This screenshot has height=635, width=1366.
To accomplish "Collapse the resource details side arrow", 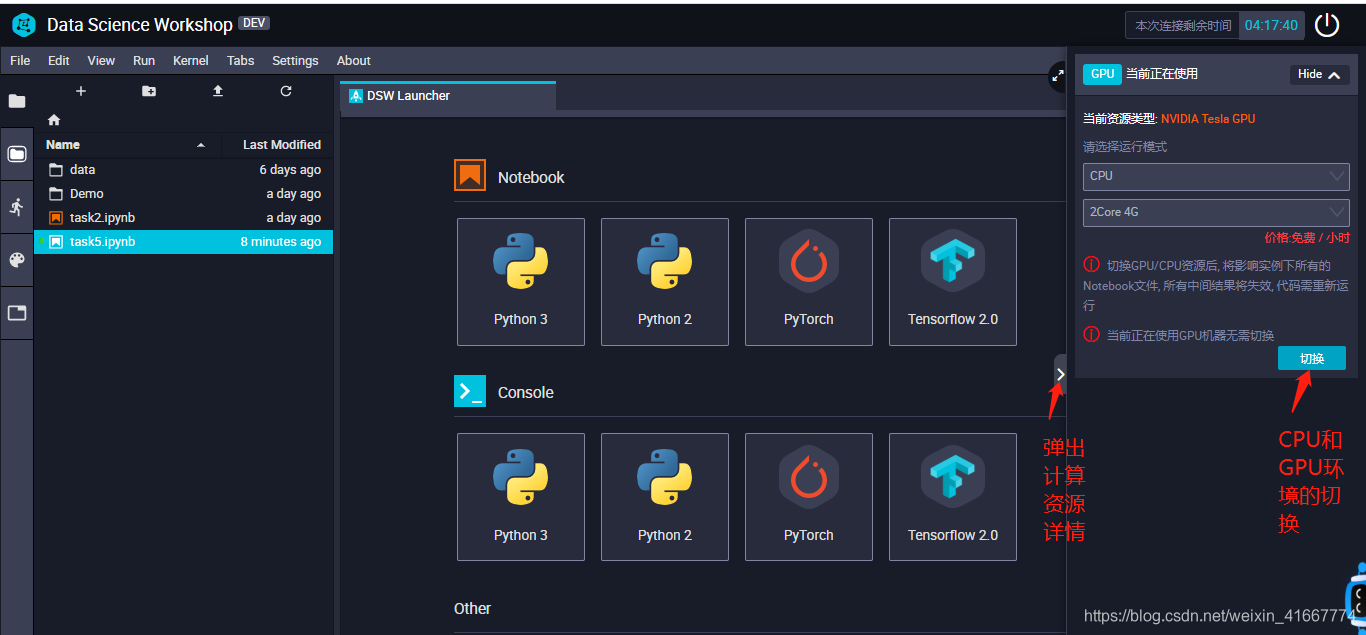I will click(1060, 374).
